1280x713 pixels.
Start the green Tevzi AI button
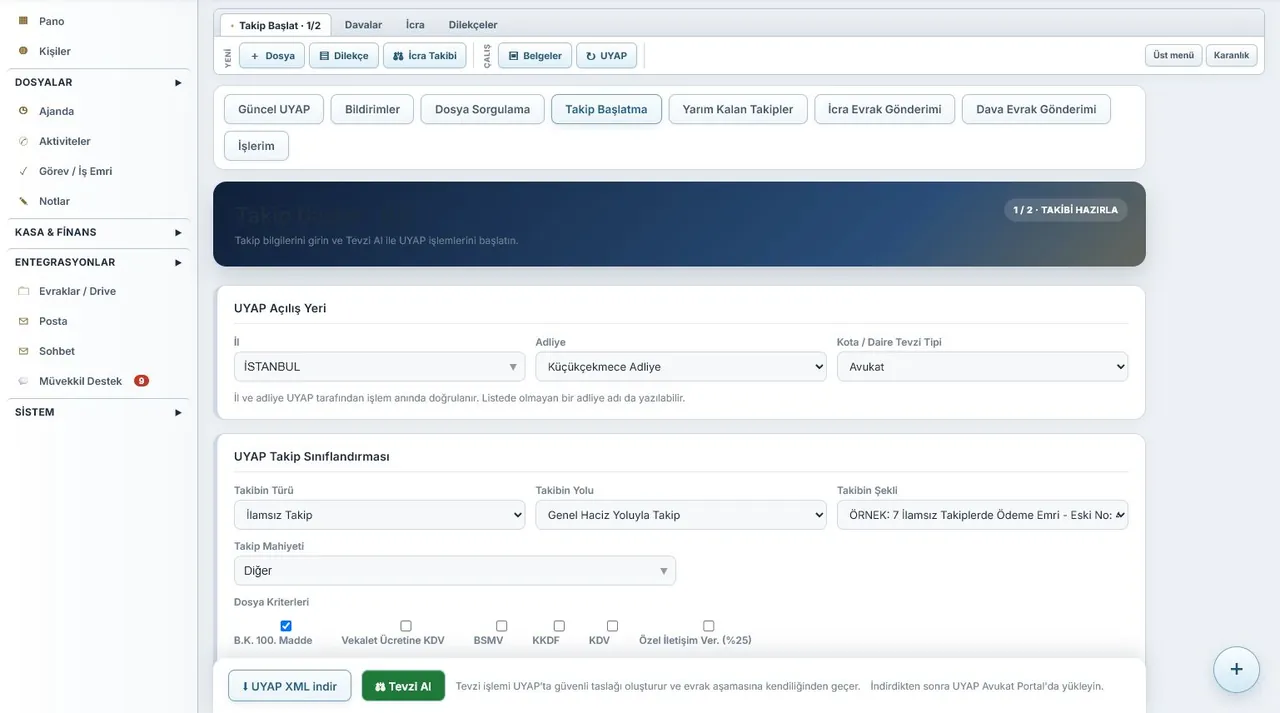[403, 686]
